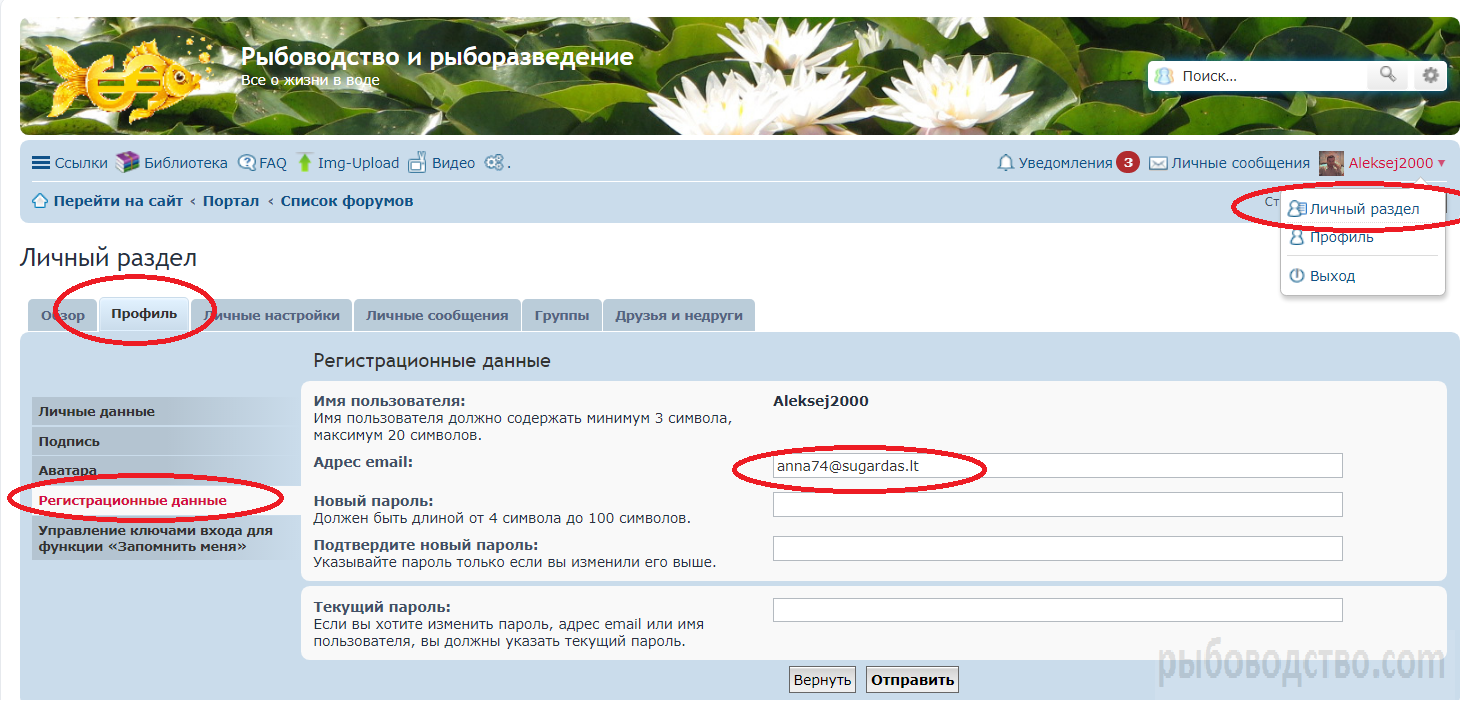
Task: Focus the Текущий пароль input field
Action: [1057, 610]
